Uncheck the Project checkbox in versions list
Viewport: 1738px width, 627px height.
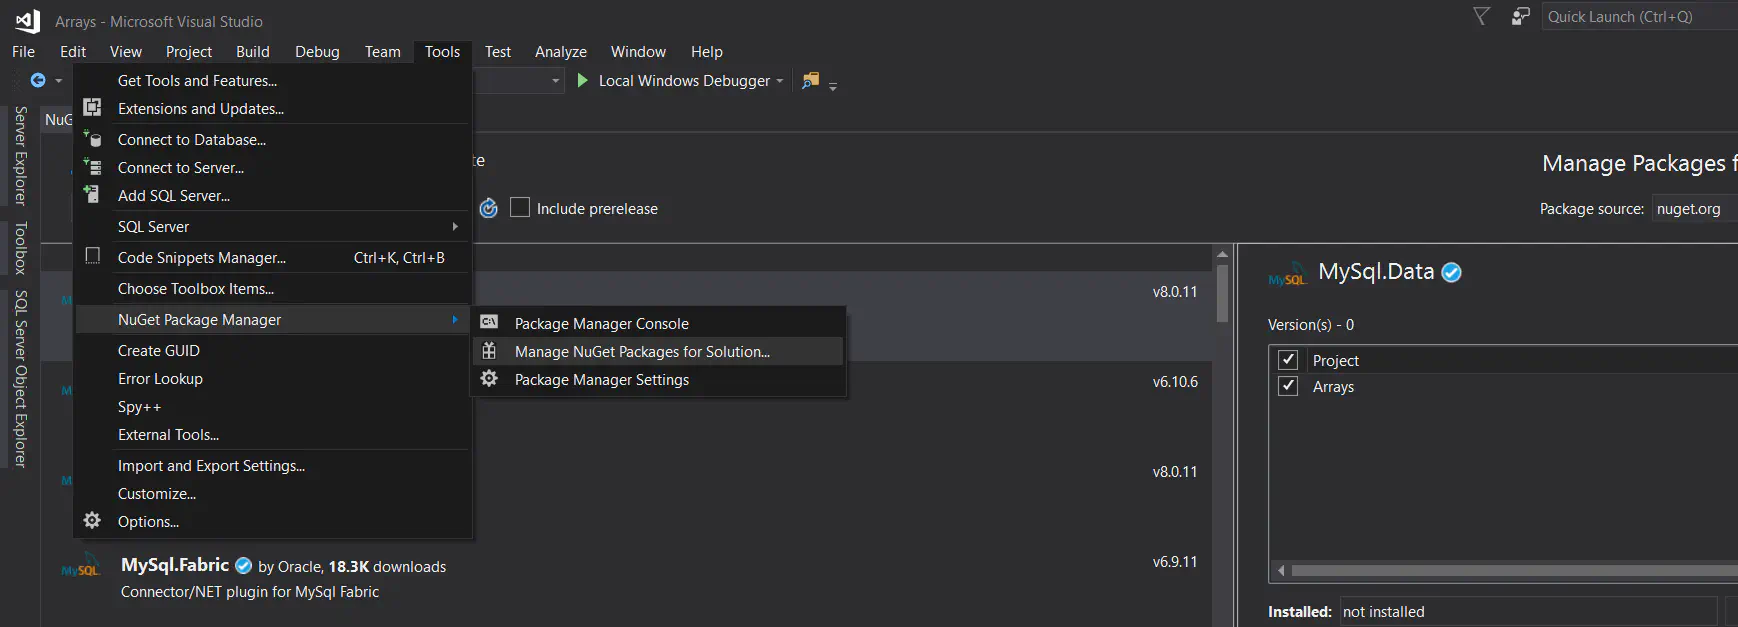point(1288,360)
